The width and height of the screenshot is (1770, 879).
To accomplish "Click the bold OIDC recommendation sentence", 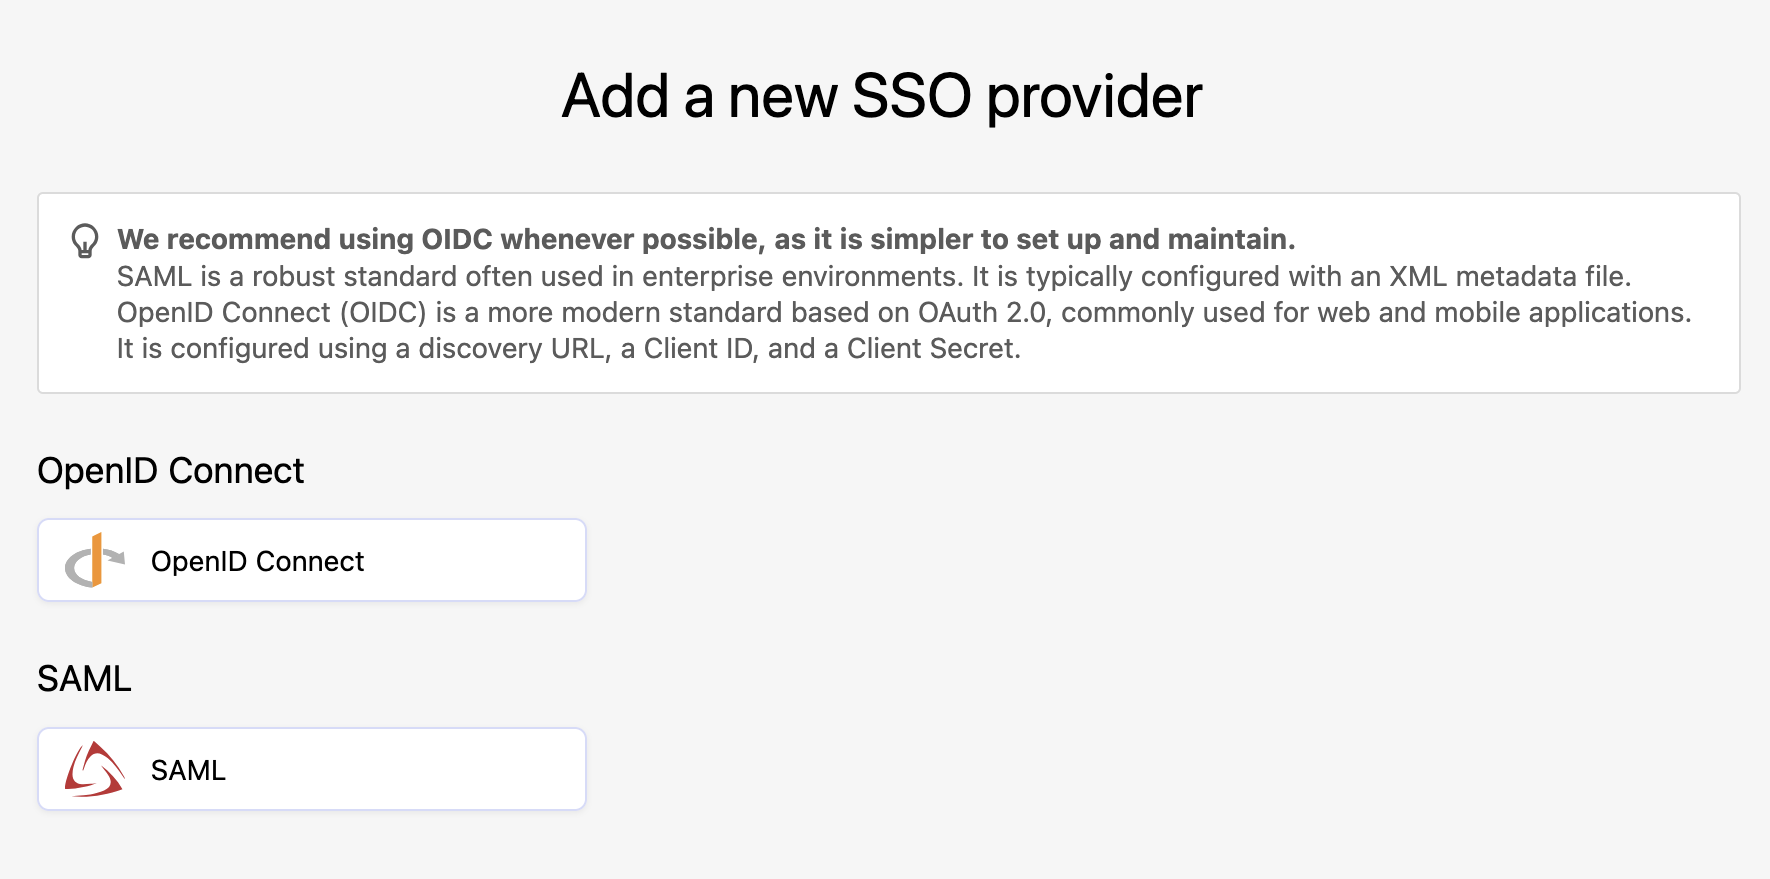I will 705,239.
